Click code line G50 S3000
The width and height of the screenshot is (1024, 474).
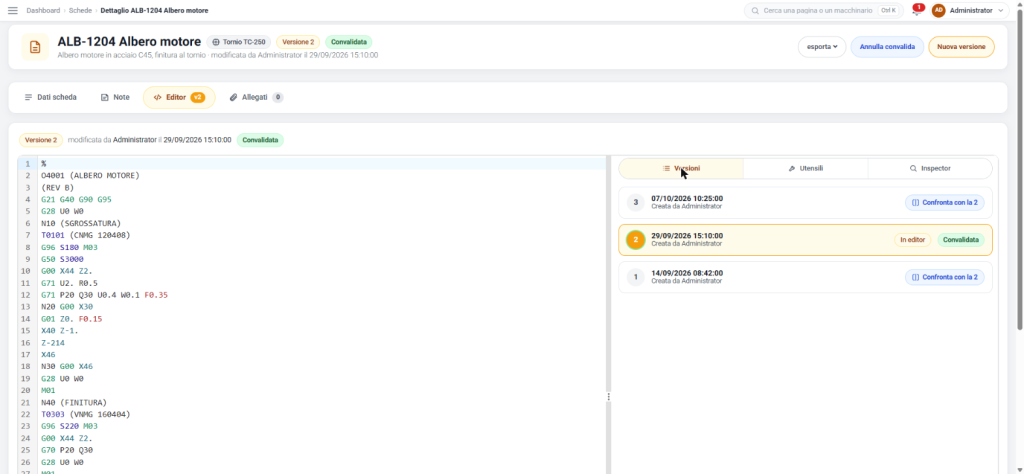coord(62,259)
